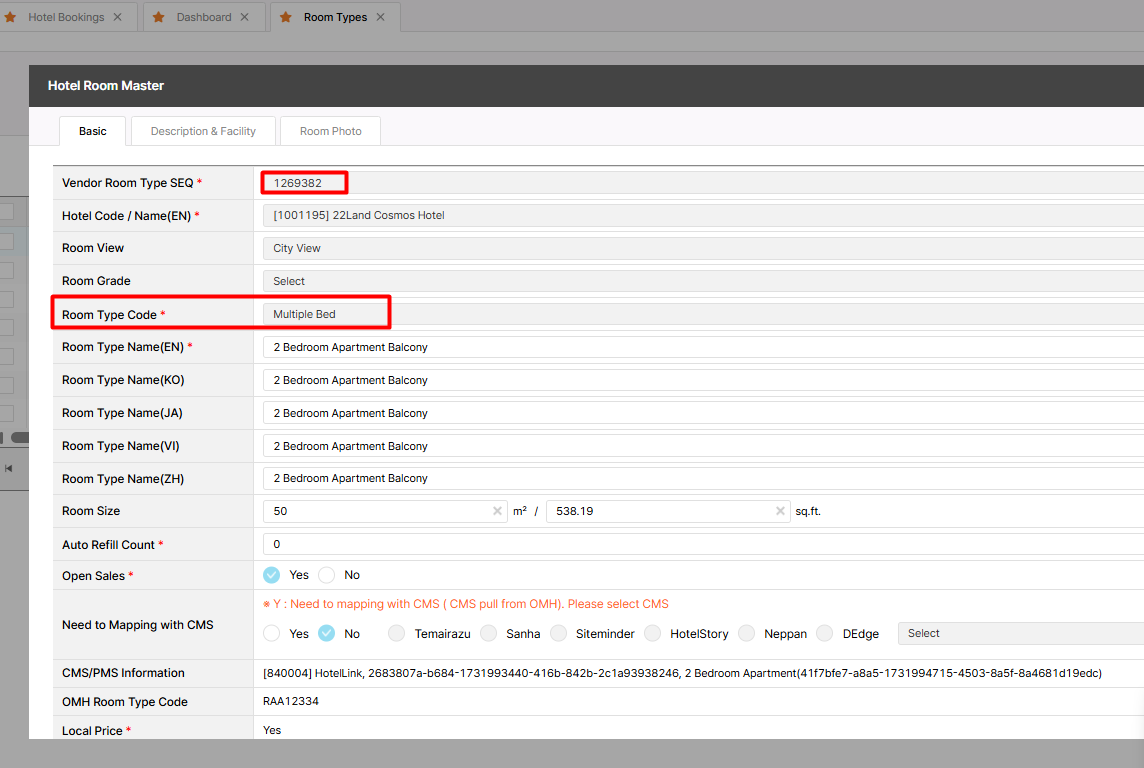The height and width of the screenshot is (768, 1144).
Task: Choose Yes for Need to Mapping with CMS
Action: (272, 633)
